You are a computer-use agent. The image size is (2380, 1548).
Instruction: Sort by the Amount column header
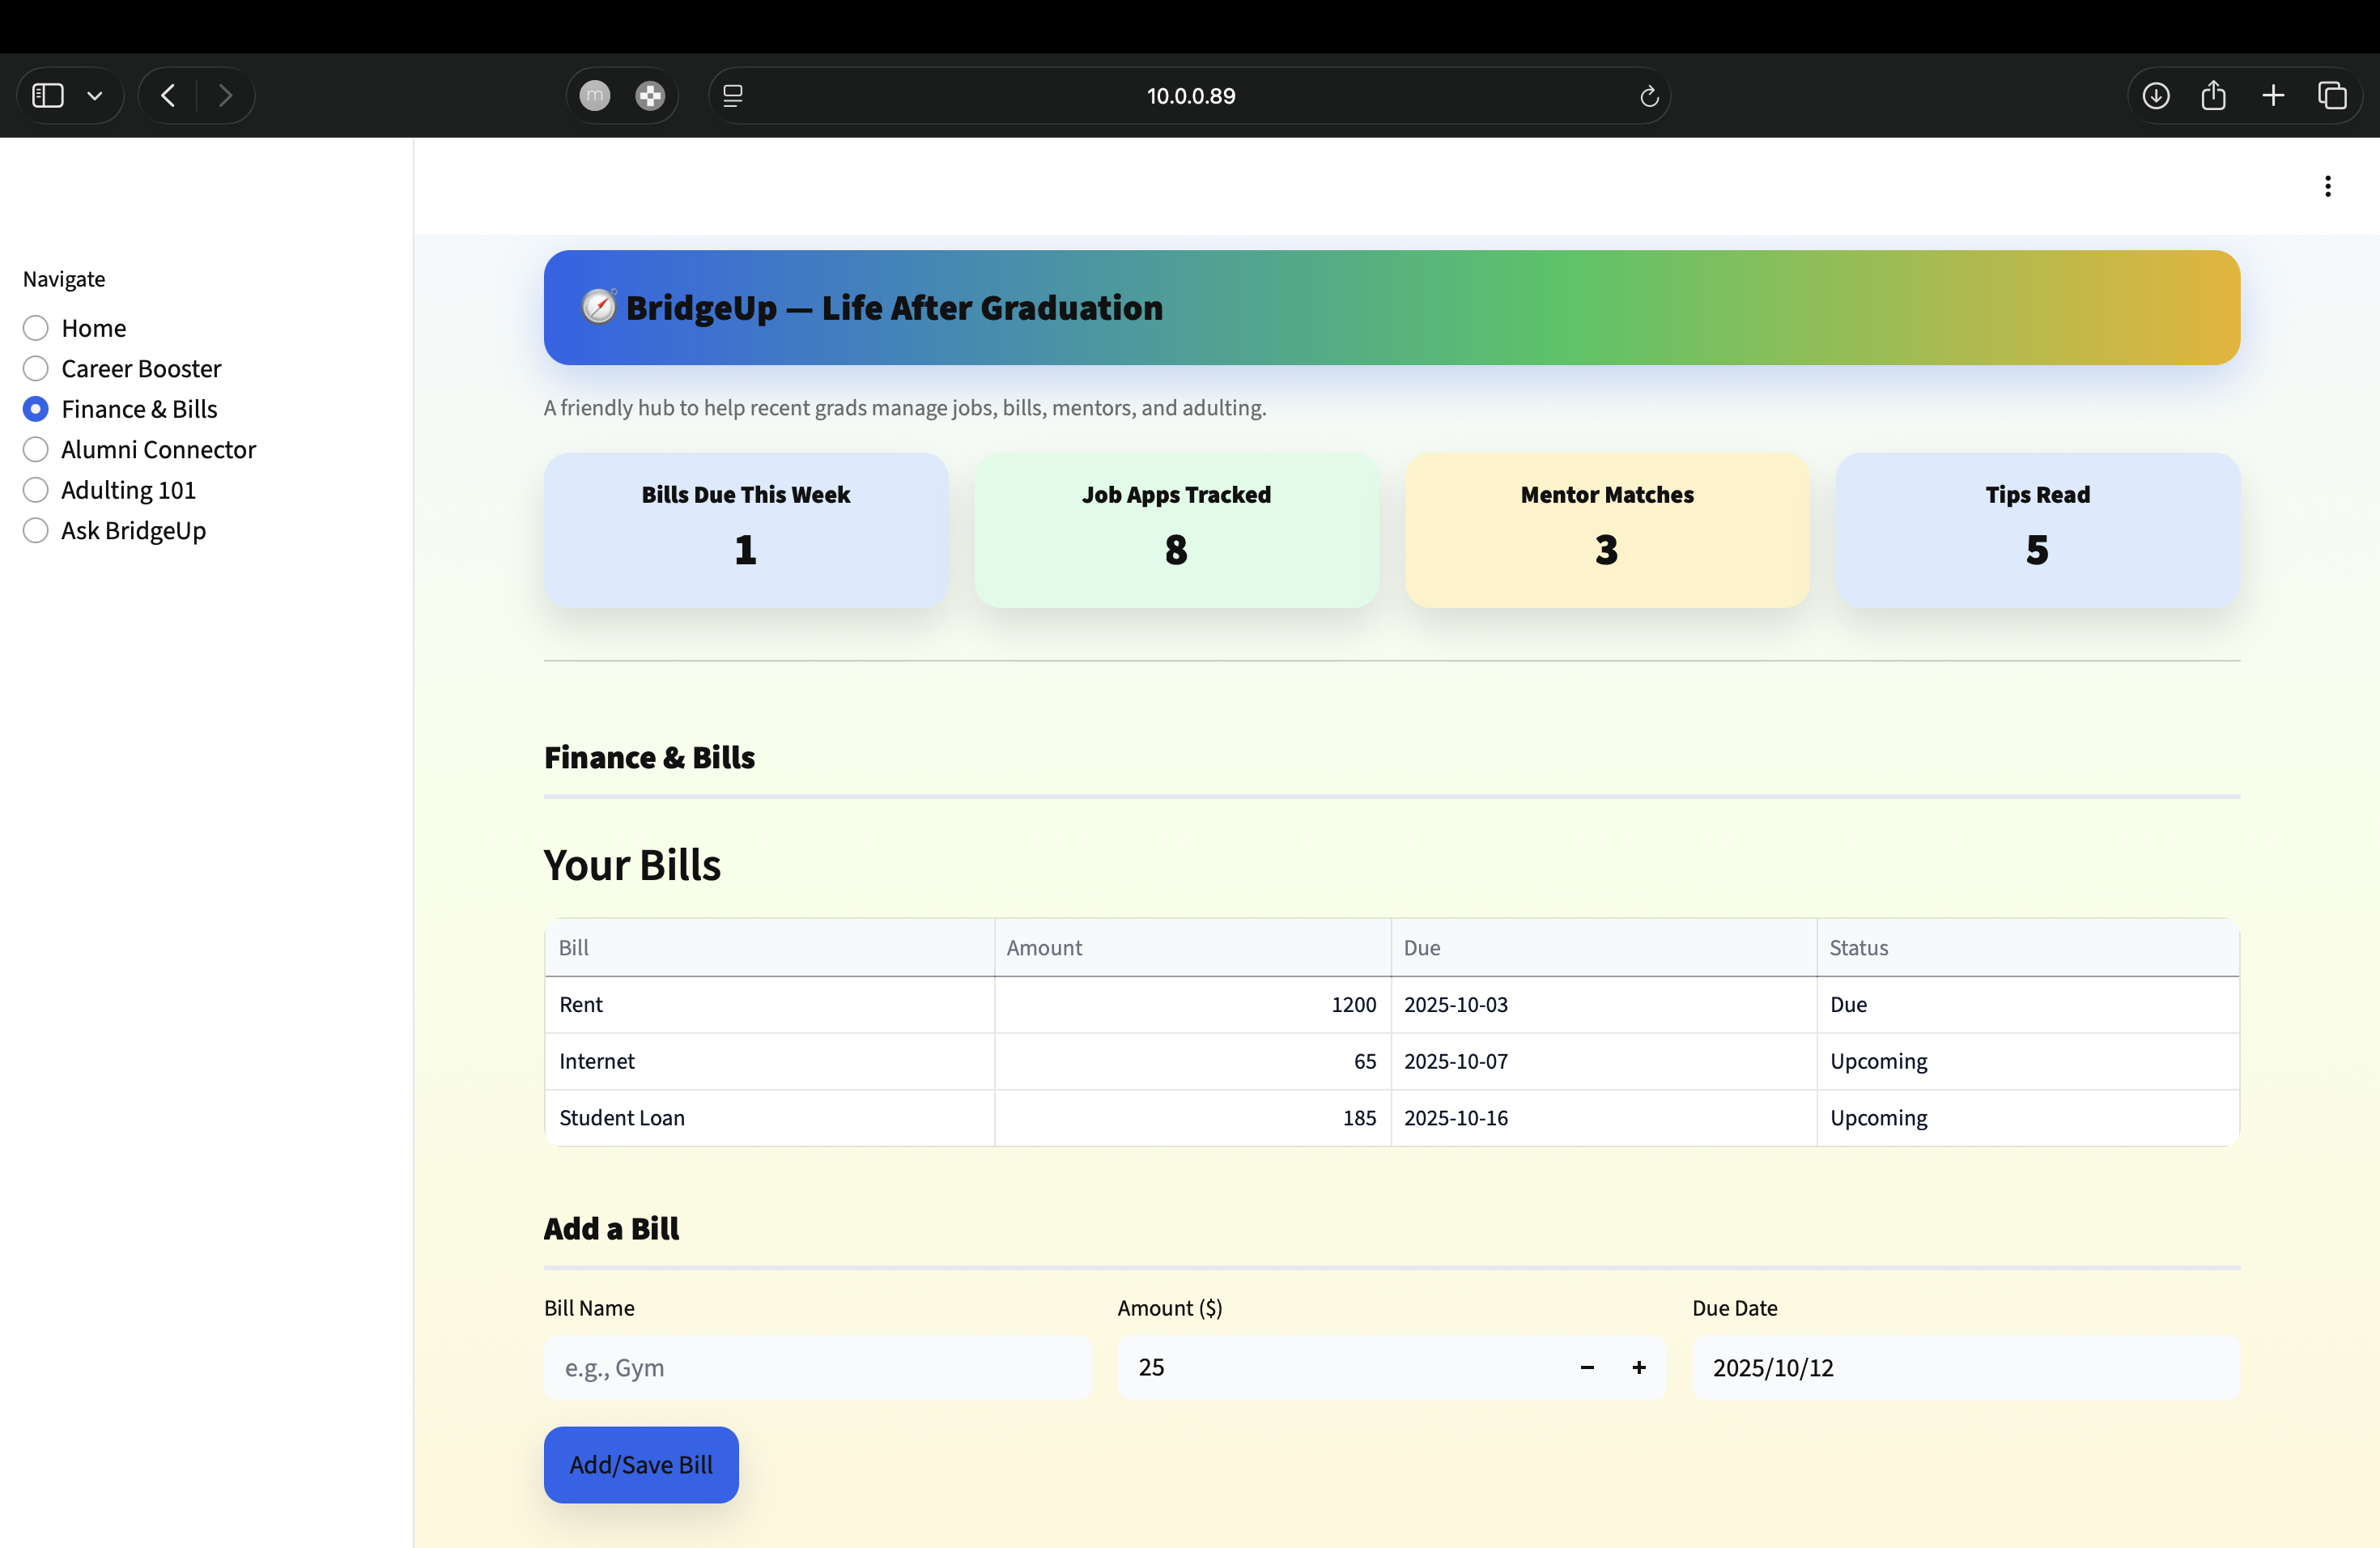[1045, 947]
